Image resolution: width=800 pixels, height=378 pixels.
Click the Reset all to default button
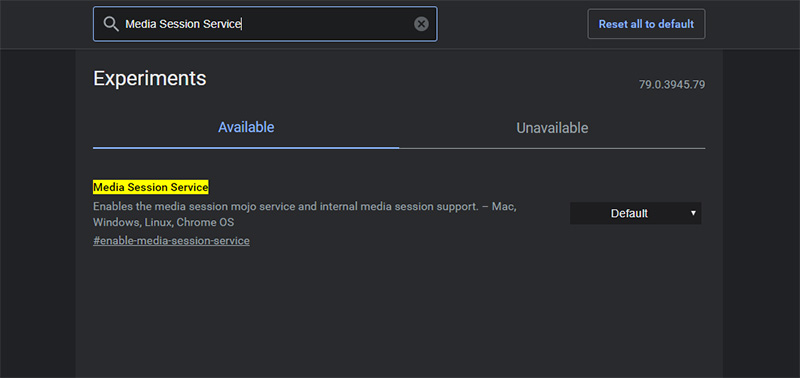tap(646, 24)
